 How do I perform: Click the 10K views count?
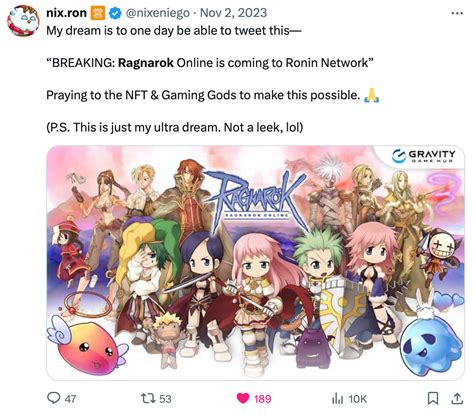(357, 399)
